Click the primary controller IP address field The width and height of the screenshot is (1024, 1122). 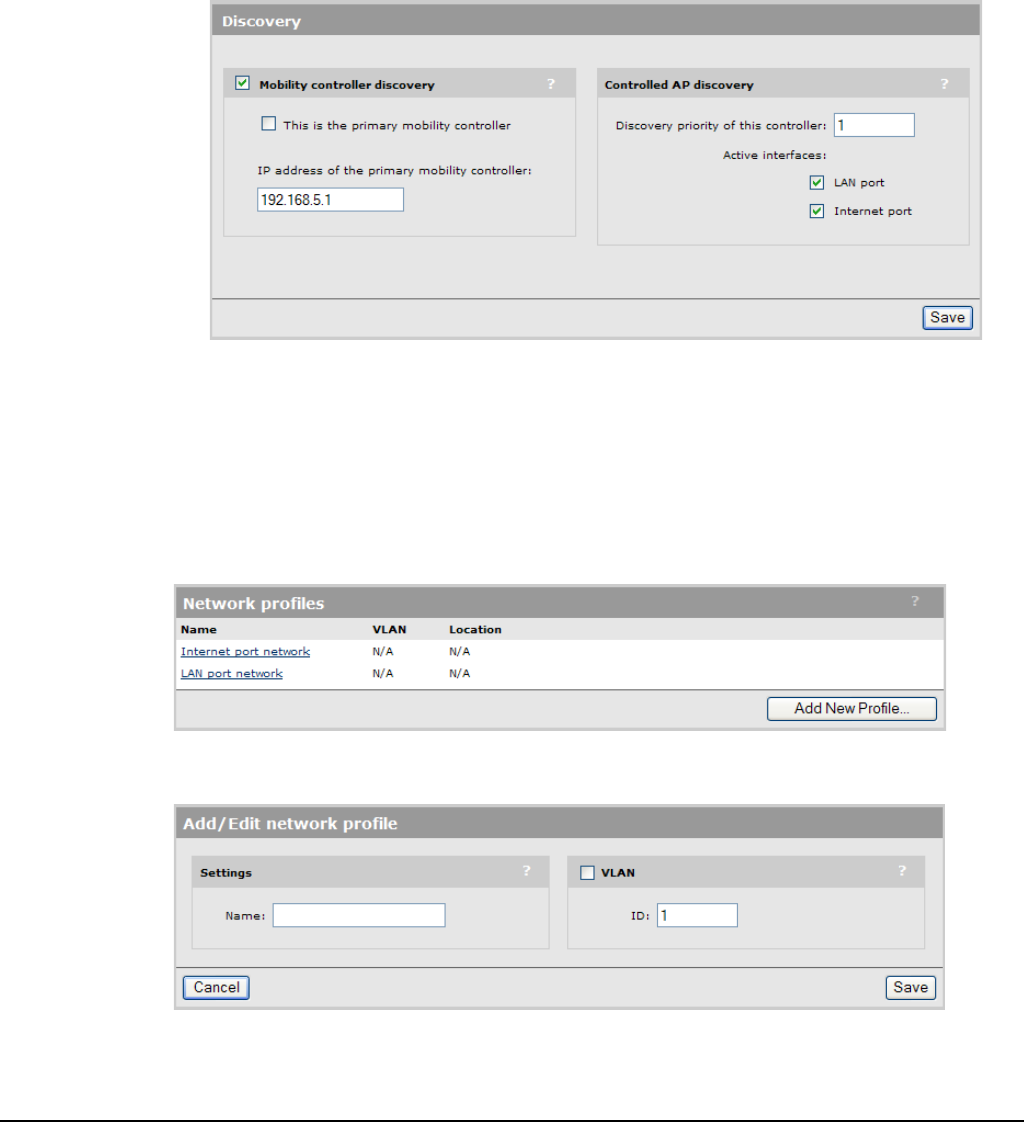pos(331,200)
